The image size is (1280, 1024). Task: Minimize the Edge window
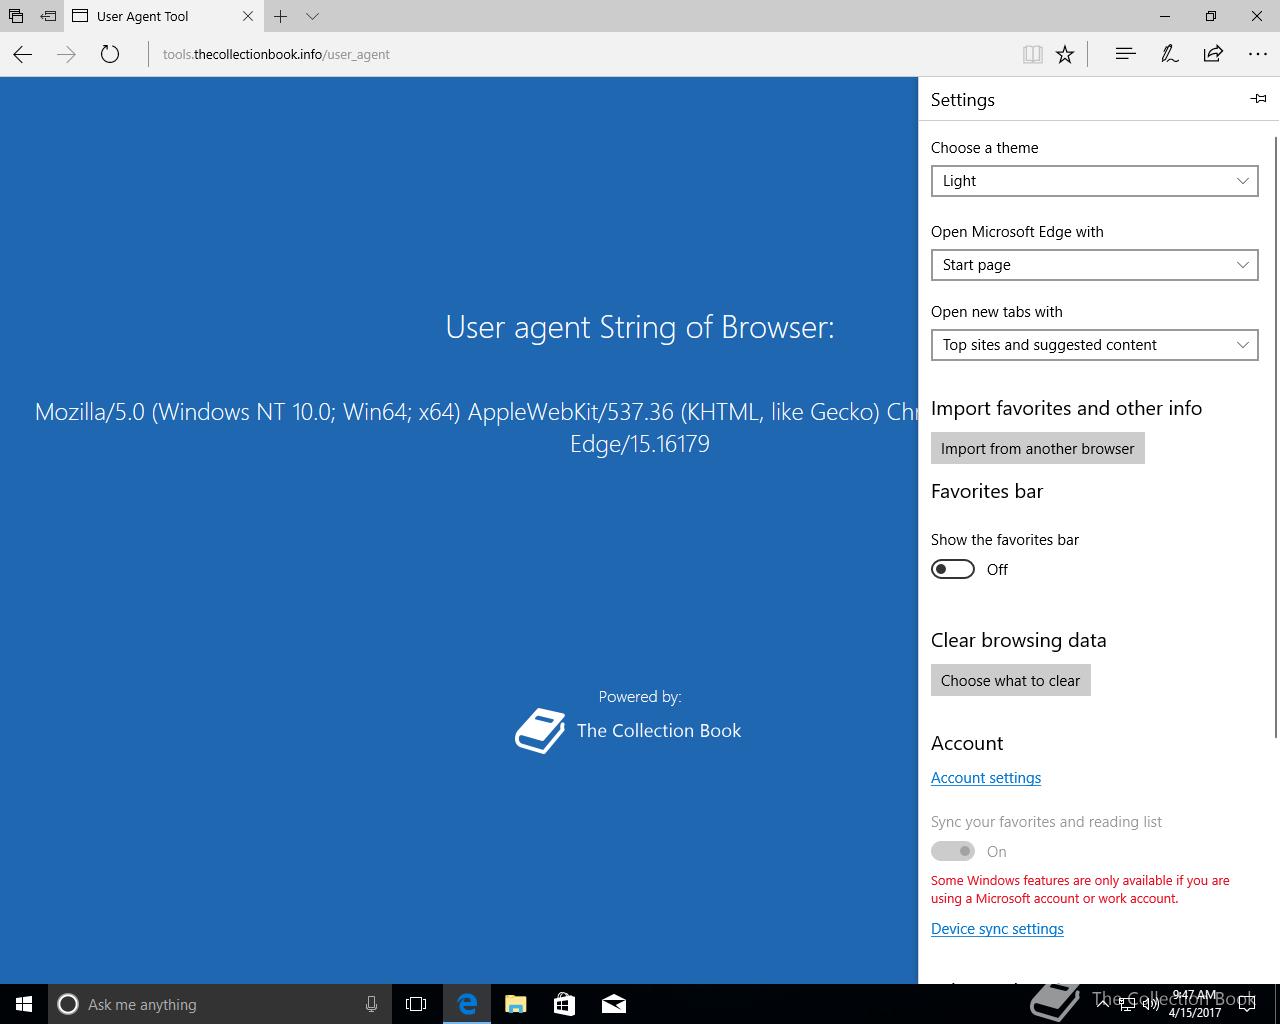click(x=1166, y=16)
